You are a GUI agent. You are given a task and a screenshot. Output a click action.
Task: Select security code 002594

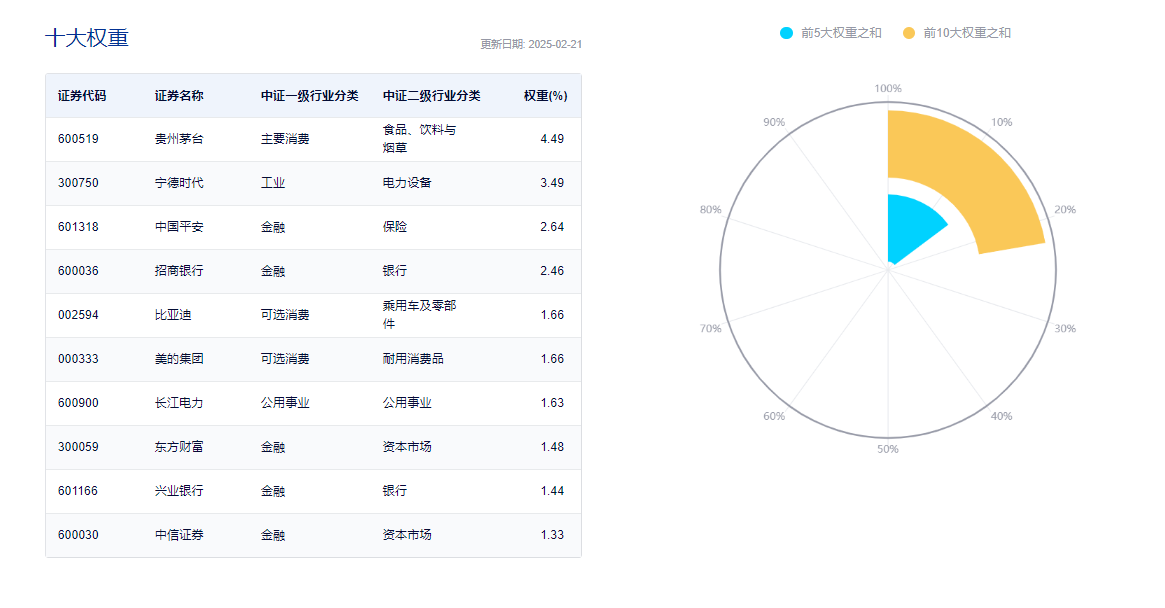tap(78, 315)
